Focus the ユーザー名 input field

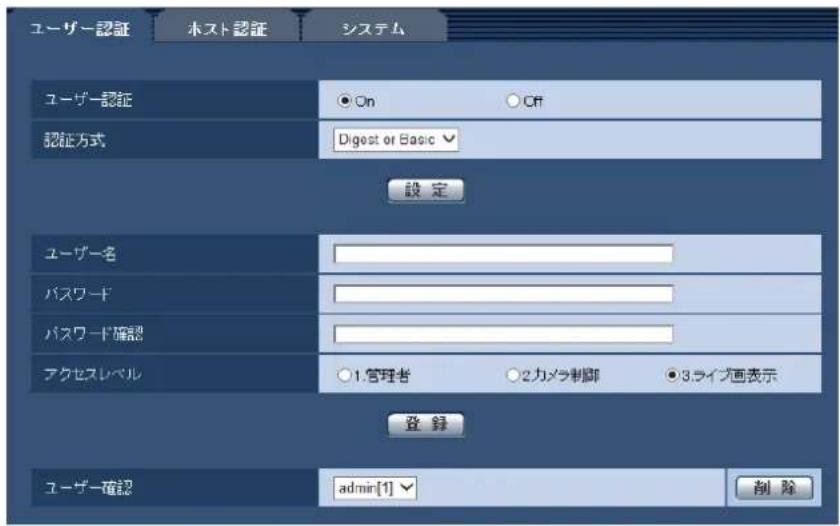[x=503, y=253]
